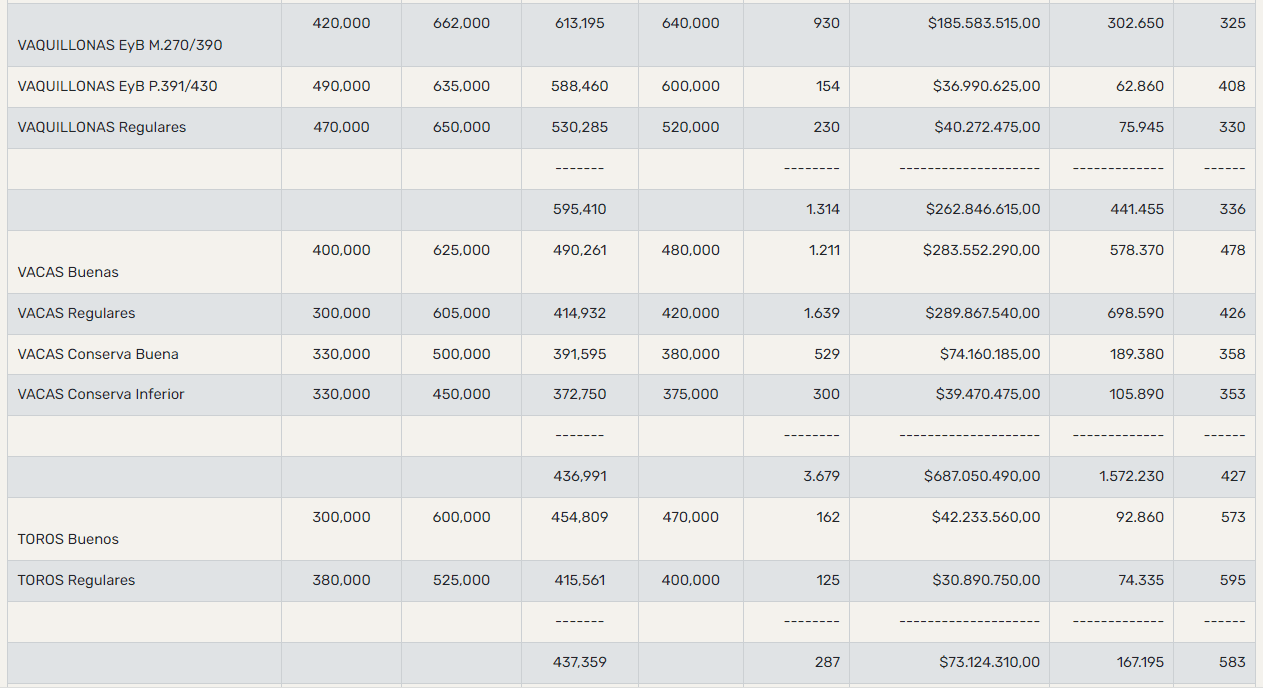Select the VACAS Buenas category label
The width and height of the screenshot is (1263, 693).
[x=68, y=273]
